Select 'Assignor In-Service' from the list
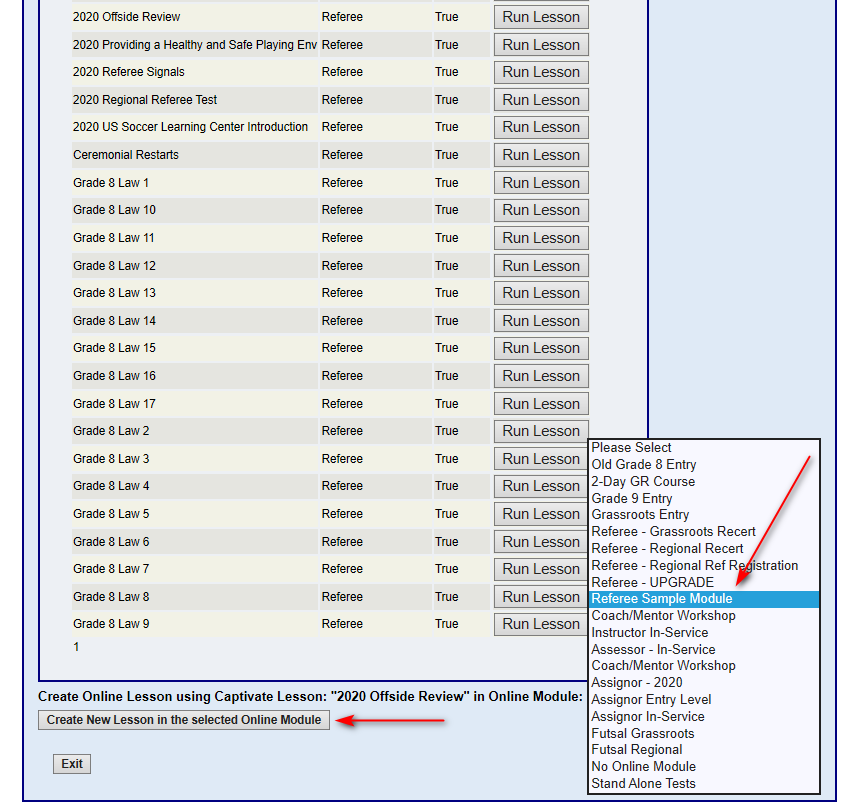The height and width of the screenshot is (802, 853). click(704, 717)
